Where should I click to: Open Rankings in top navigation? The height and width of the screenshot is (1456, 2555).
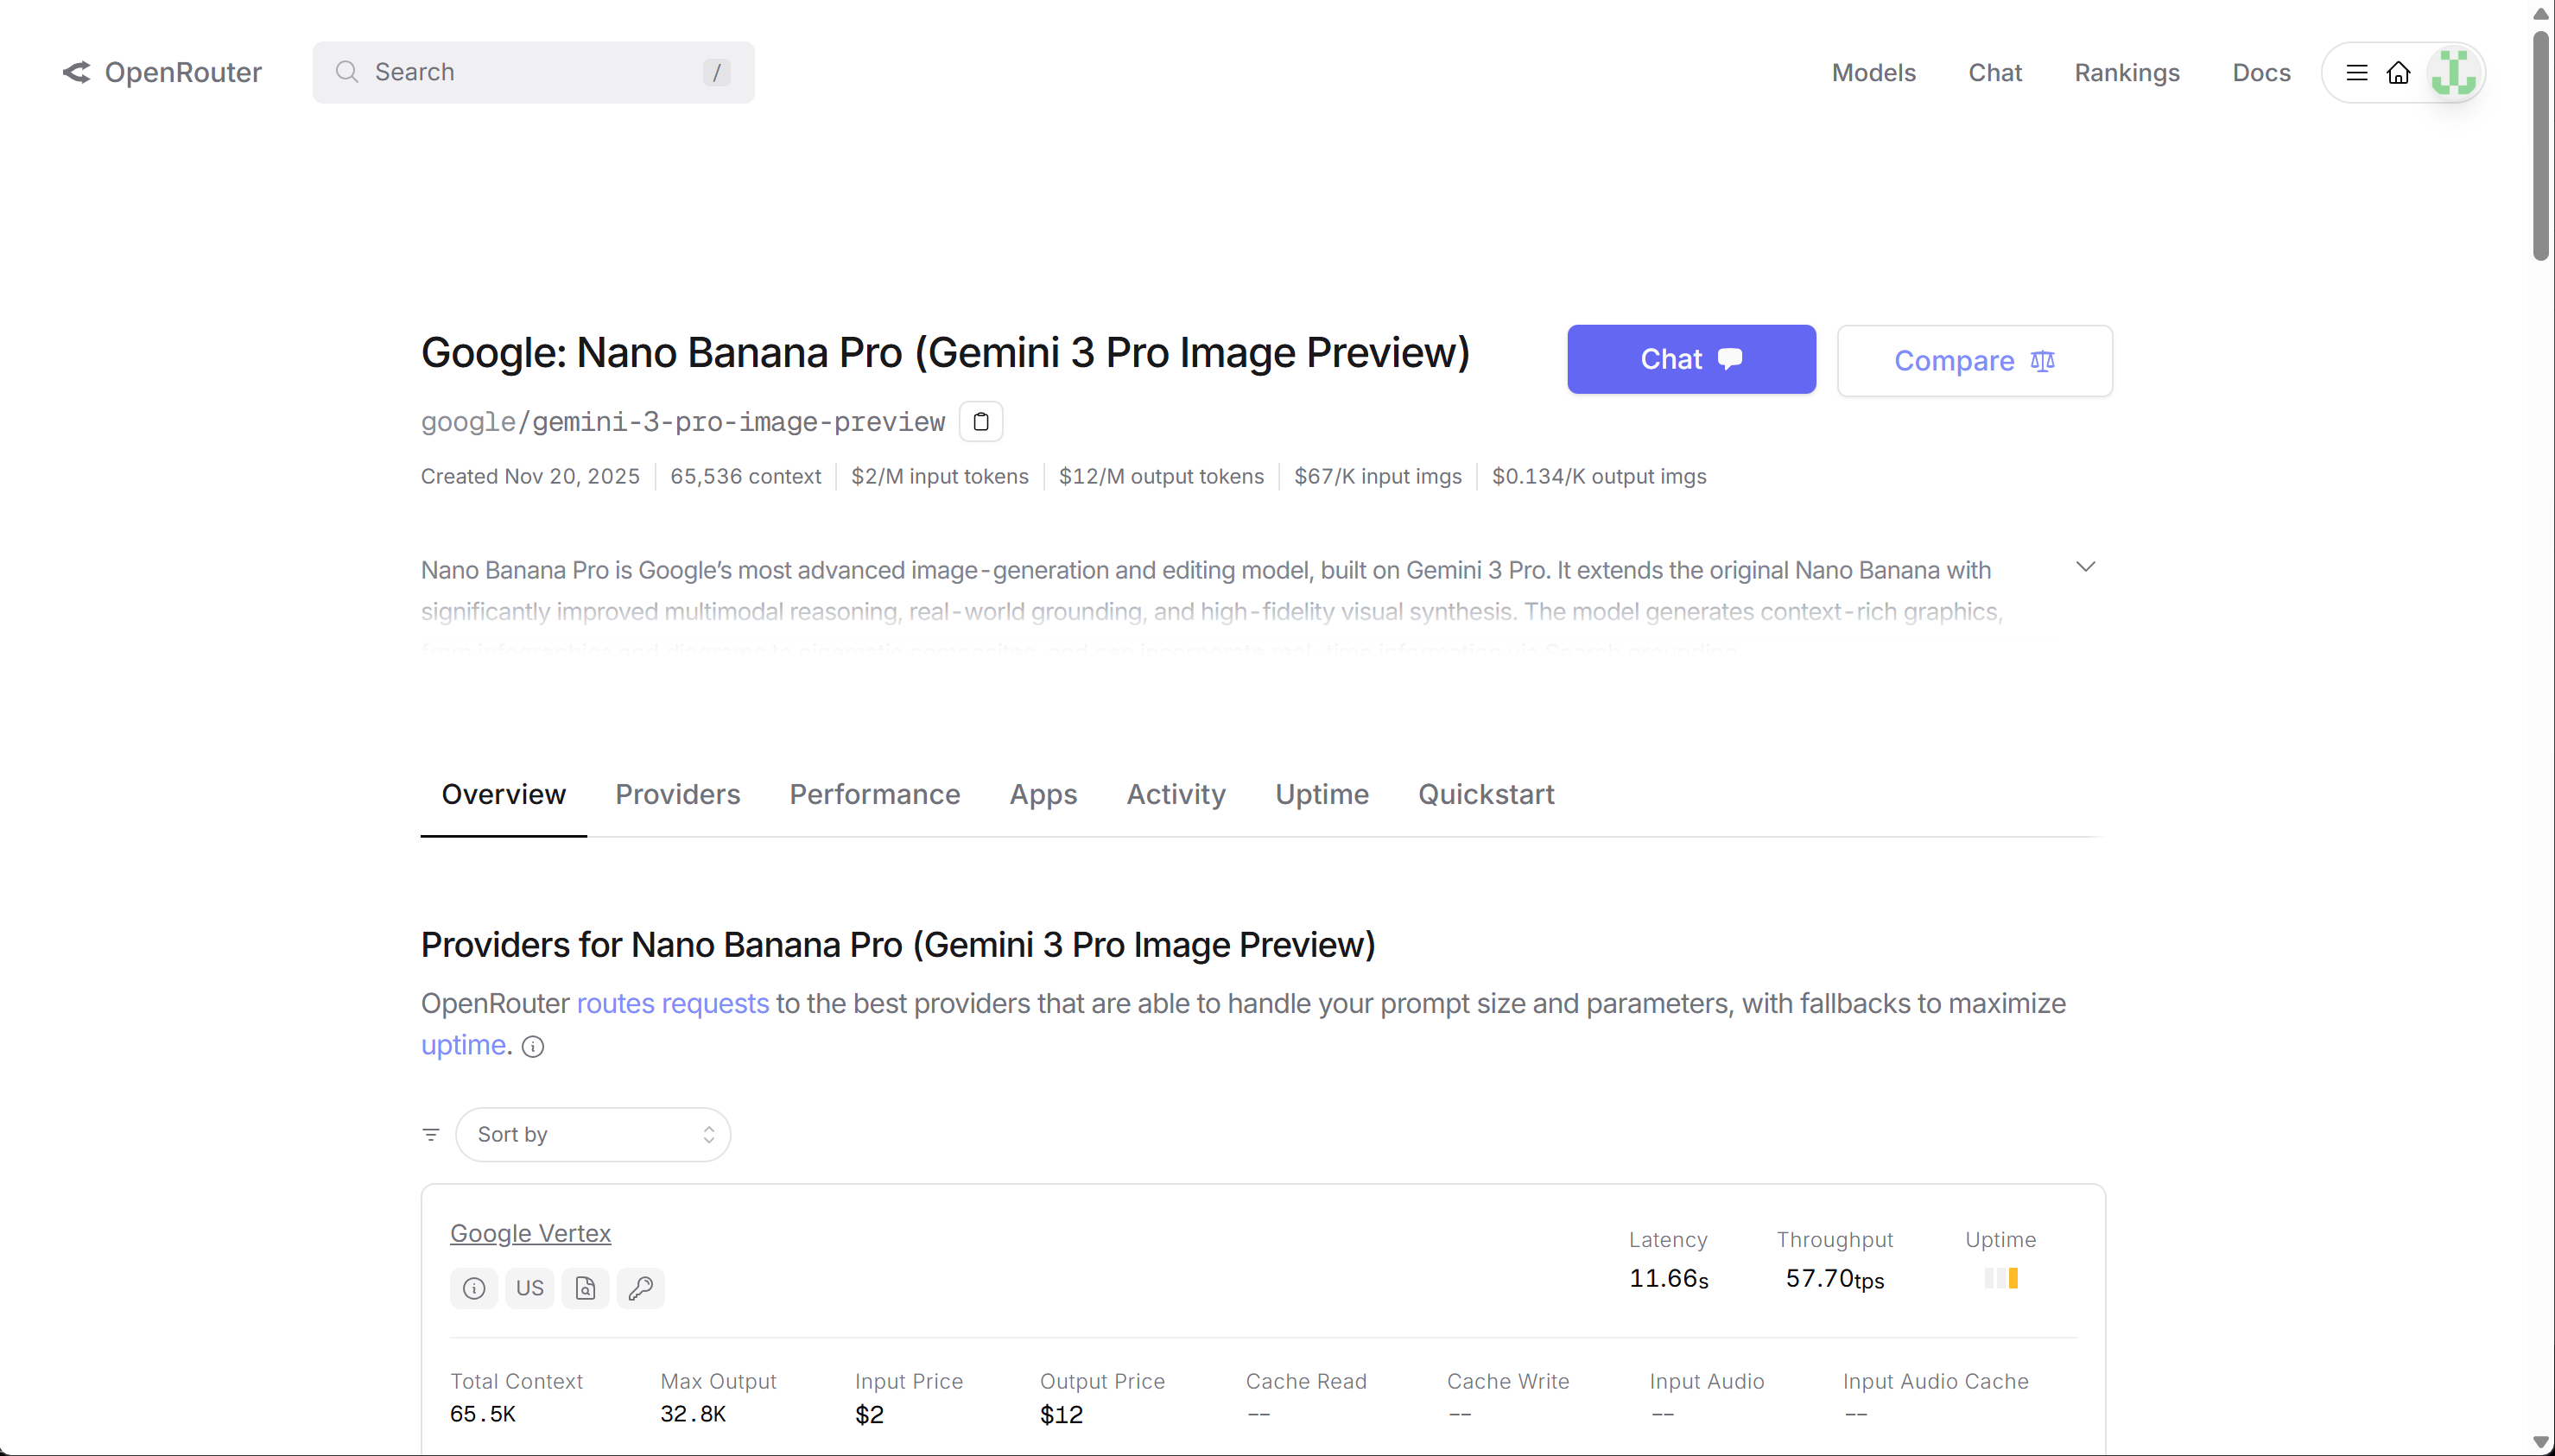point(2126,73)
